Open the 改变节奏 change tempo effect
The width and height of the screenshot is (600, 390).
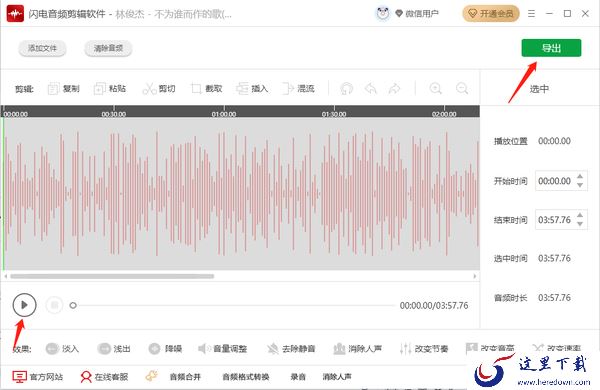pos(424,349)
